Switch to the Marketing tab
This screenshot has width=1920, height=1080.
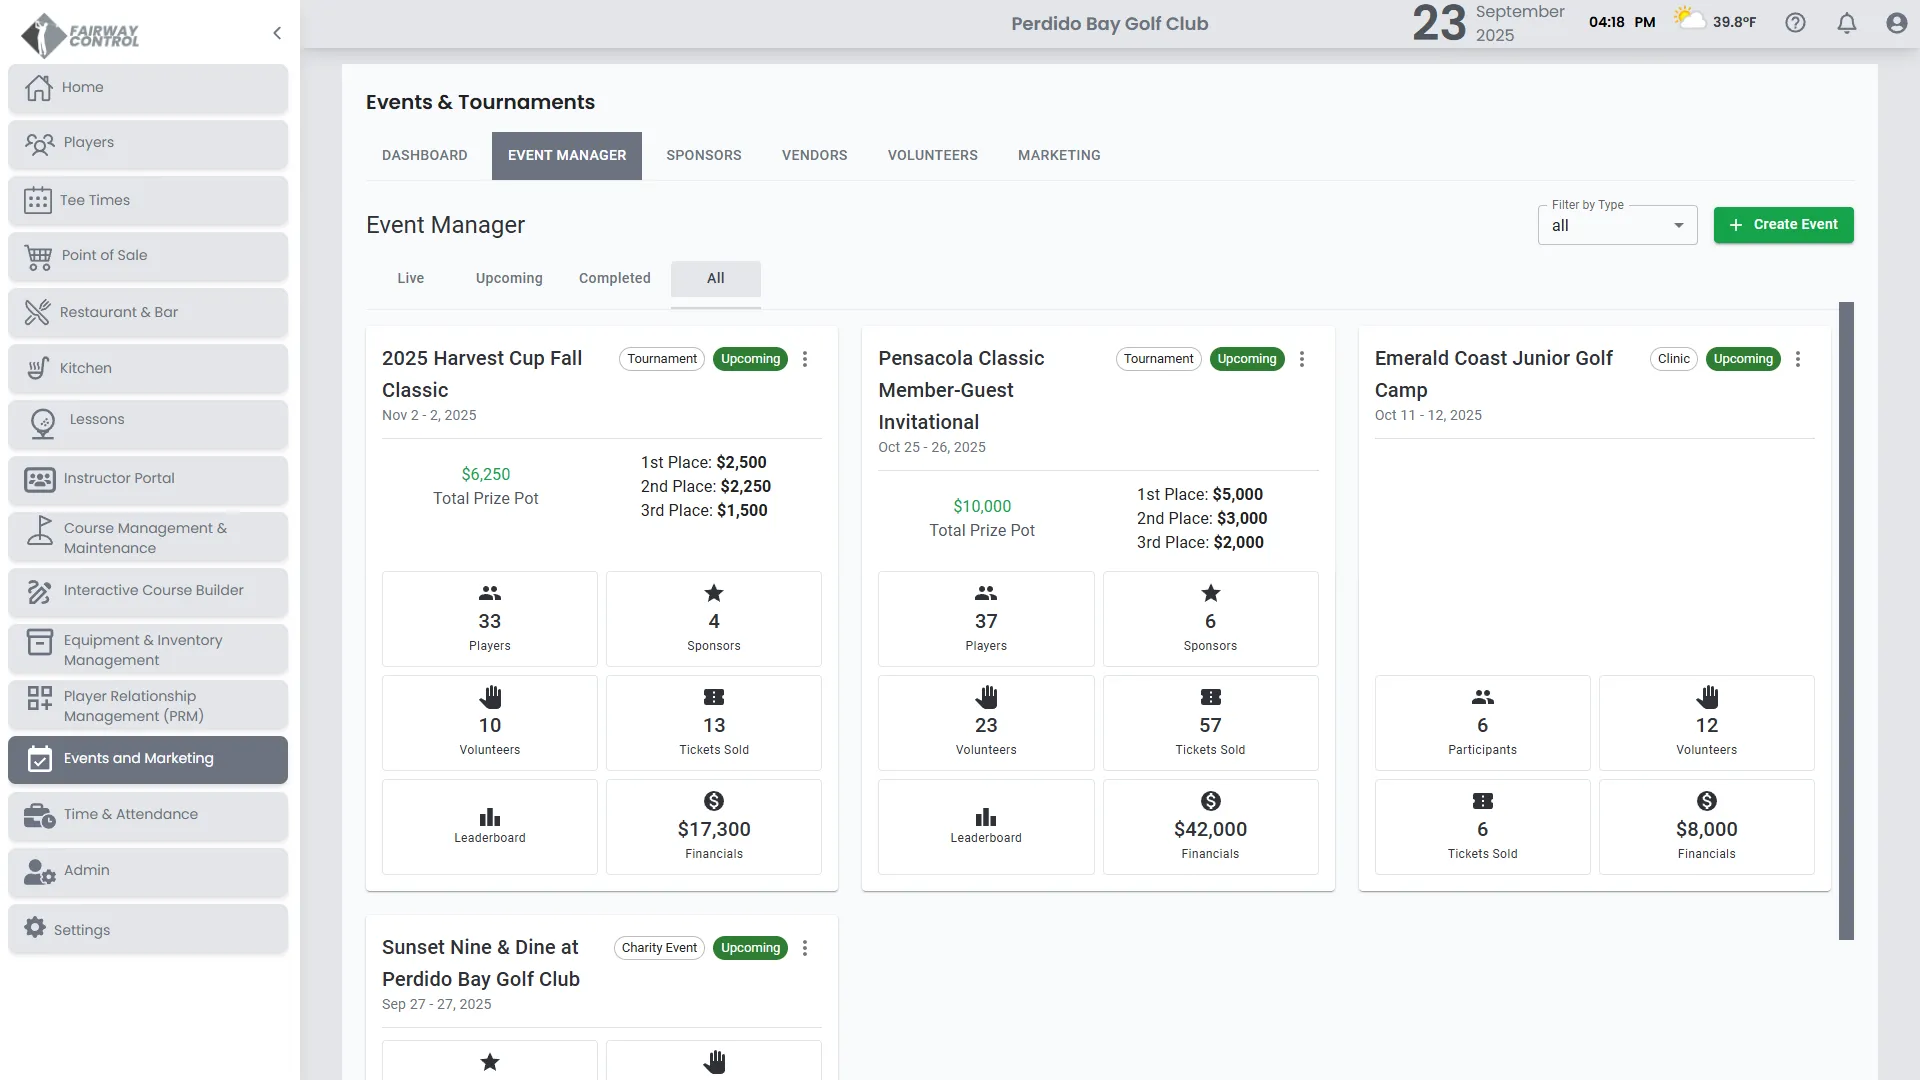click(1058, 155)
